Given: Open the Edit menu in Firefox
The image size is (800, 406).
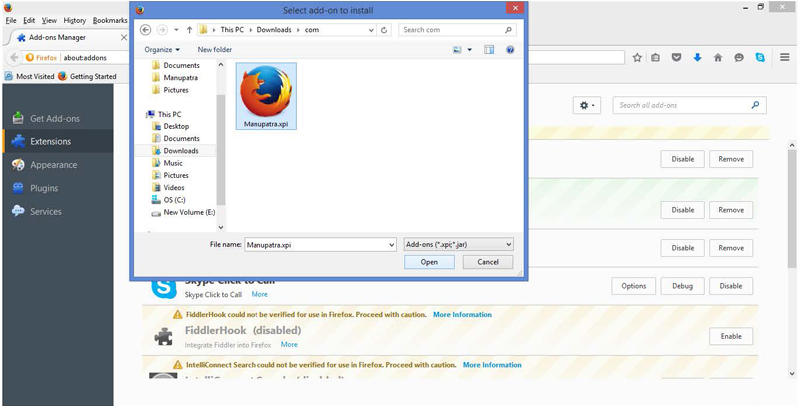Looking at the screenshot, I should (29, 20).
